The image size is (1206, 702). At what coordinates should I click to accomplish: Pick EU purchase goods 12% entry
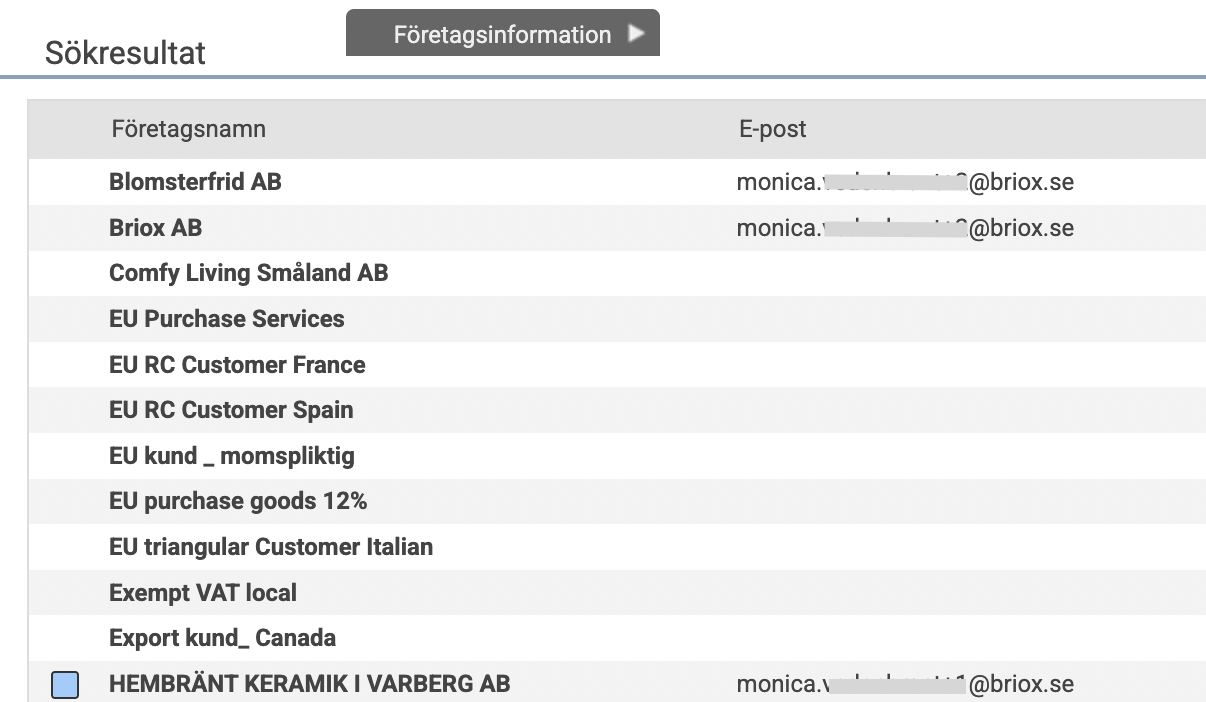pyautogui.click(x=238, y=501)
